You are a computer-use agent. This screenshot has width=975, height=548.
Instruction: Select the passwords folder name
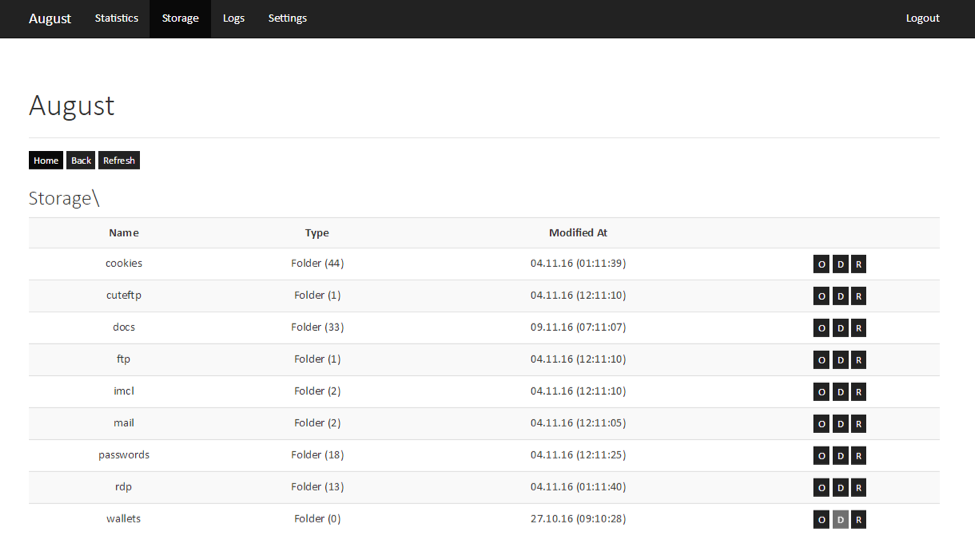[x=124, y=455]
